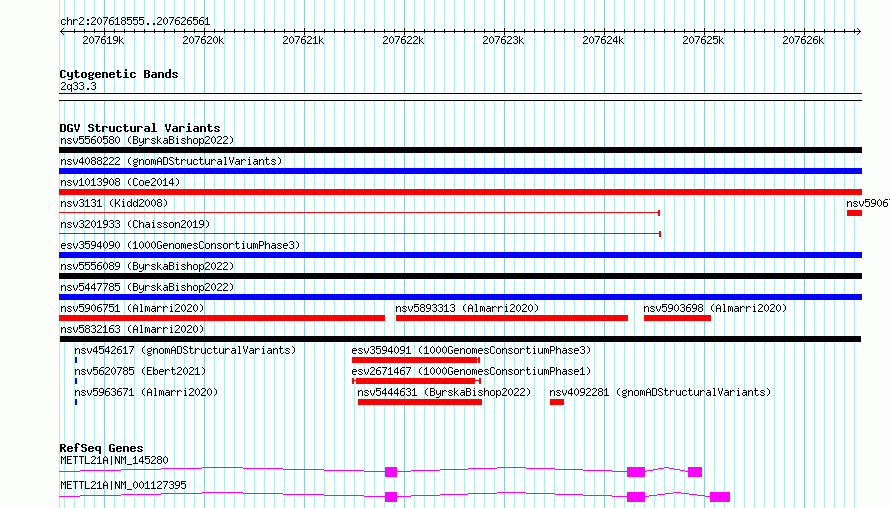890x508 pixels.
Task: Open the nsv5447785 (ByrskaBishop2022) label
Action: [x=147, y=287]
